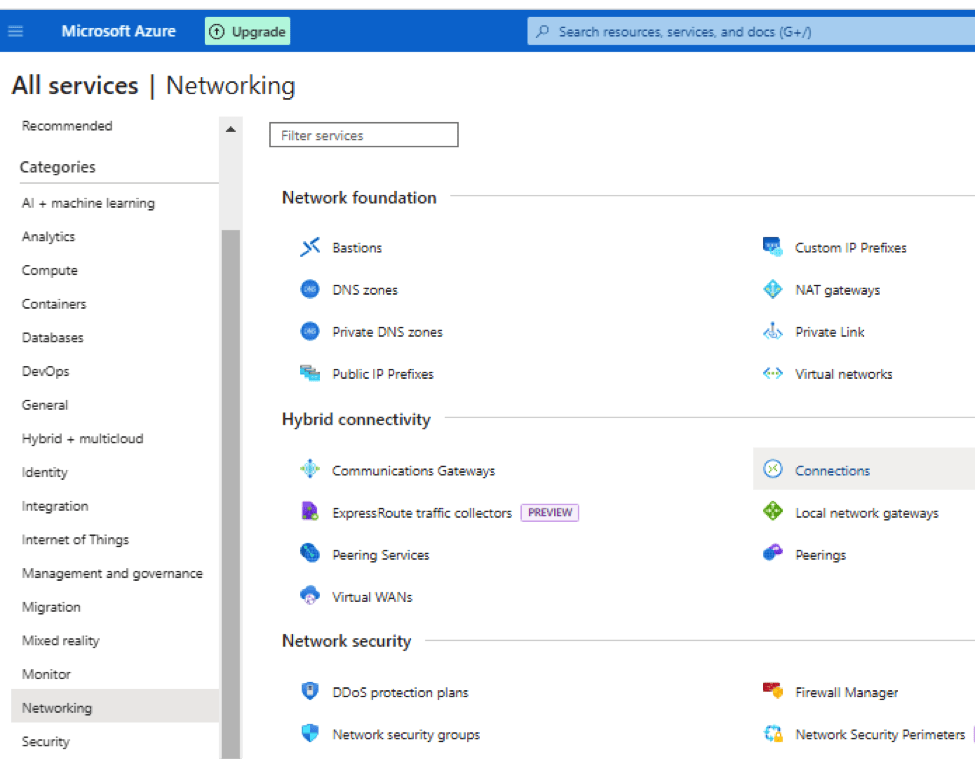Open the Connections service link
The image size is (975, 759).
(832, 471)
